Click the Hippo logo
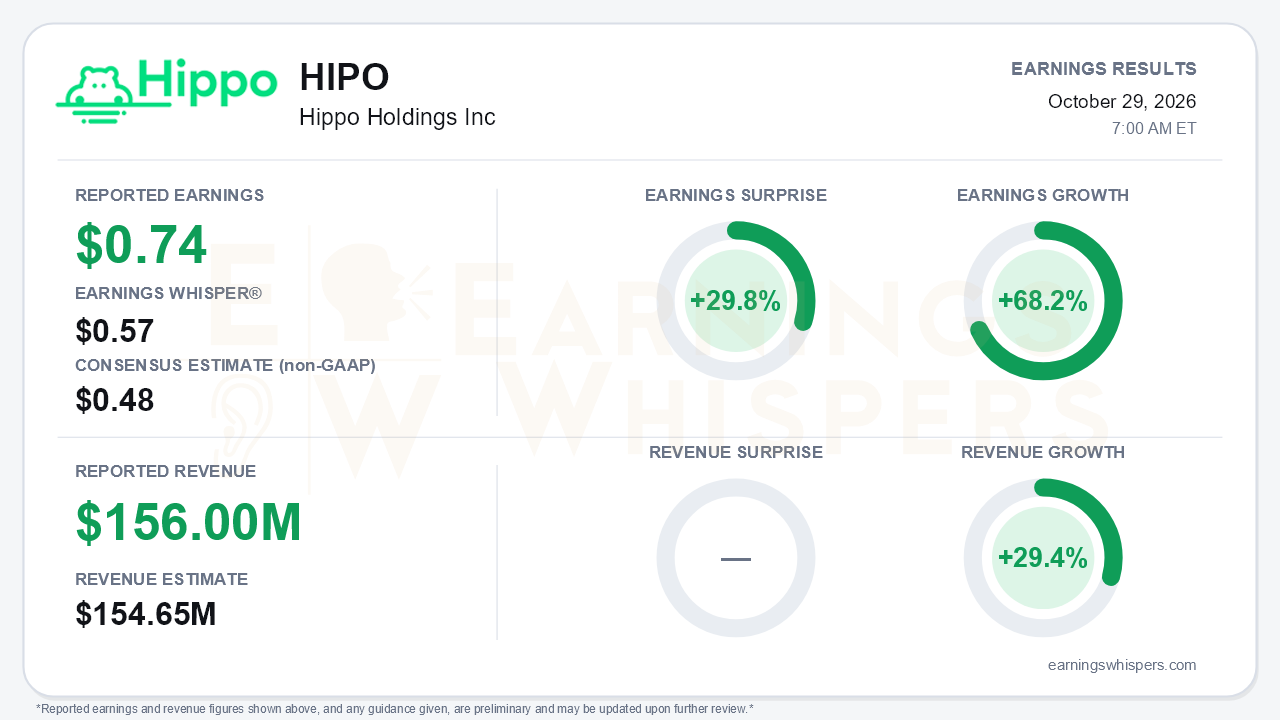Viewport: 1280px width, 720px height. coord(166,90)
